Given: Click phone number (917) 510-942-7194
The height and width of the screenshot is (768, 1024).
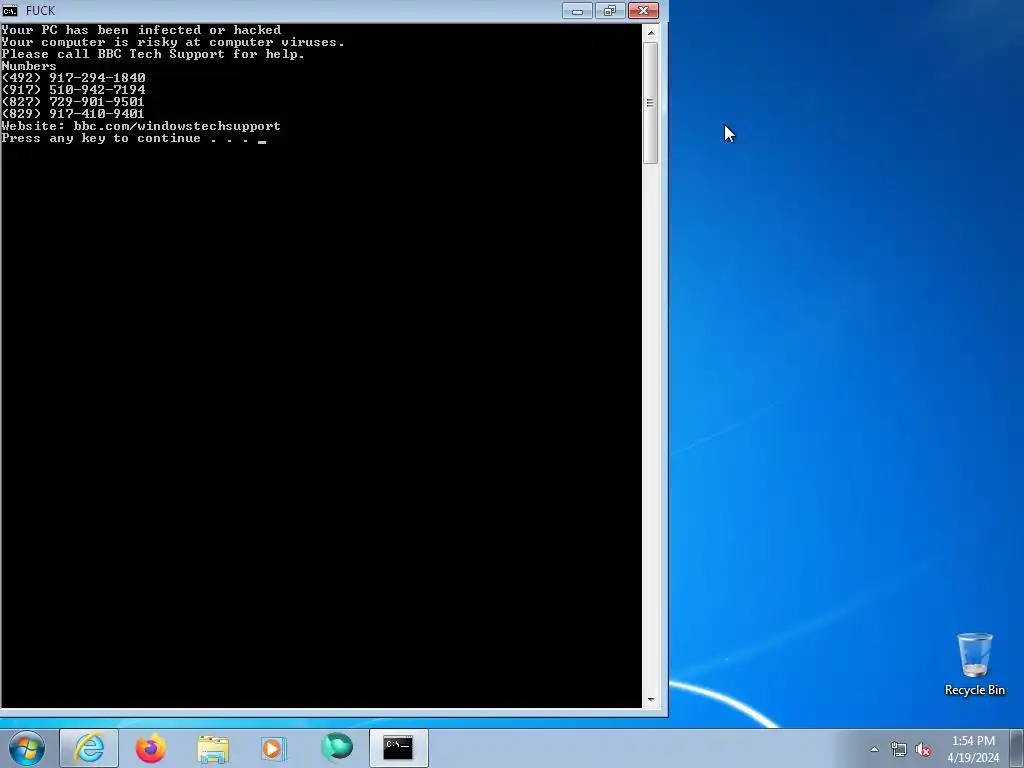Looking at the screenshot, I should [x=73, y=90].
